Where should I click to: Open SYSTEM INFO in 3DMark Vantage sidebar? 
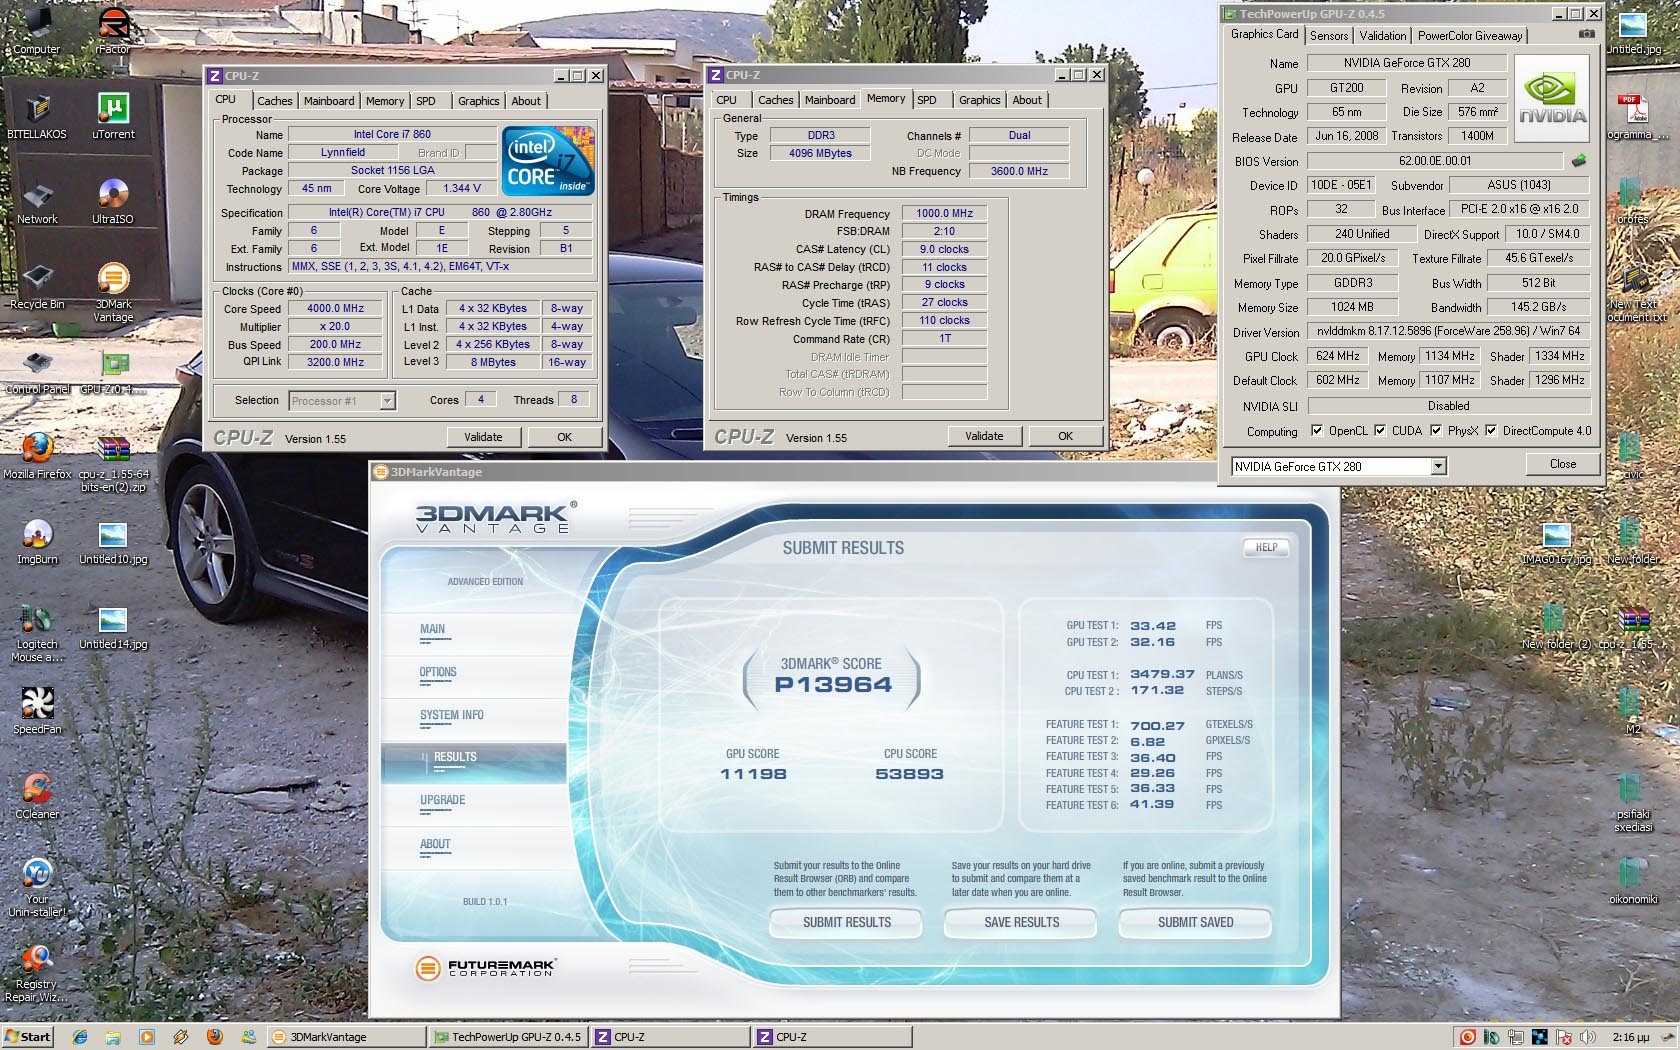452,716
